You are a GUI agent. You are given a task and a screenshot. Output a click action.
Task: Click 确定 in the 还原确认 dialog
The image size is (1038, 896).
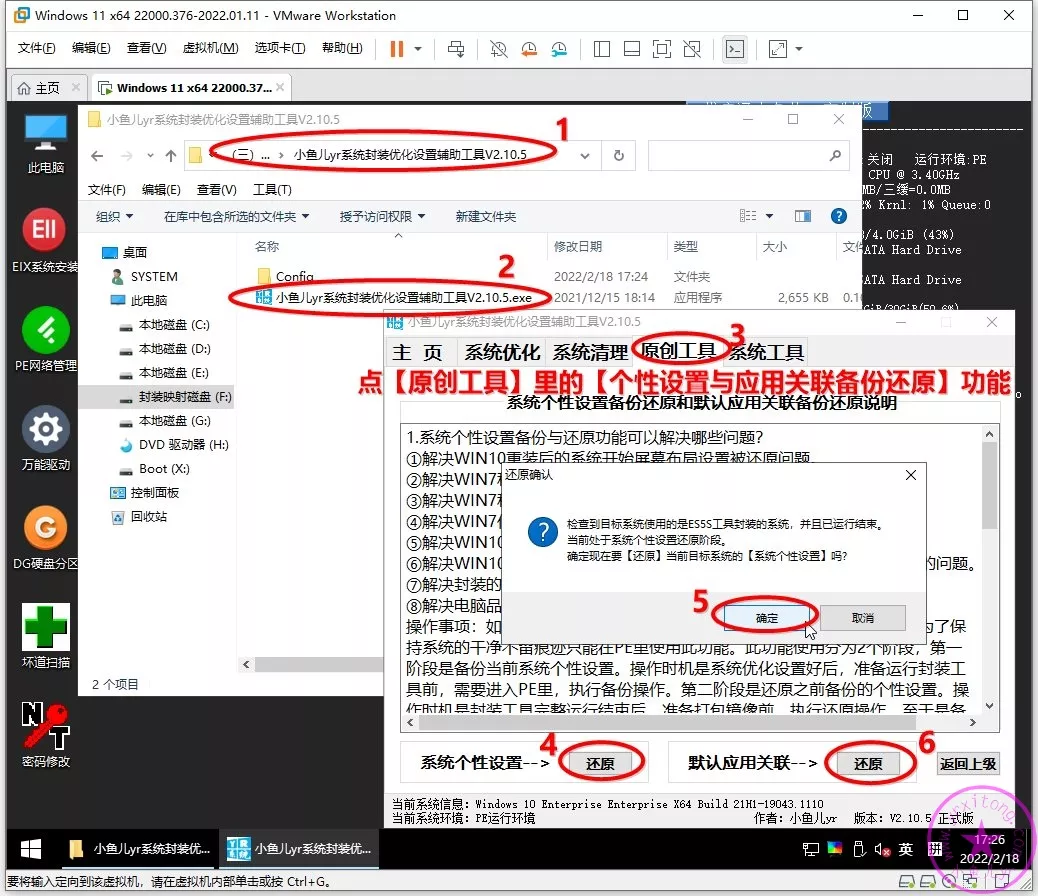[x=767, y=617]
